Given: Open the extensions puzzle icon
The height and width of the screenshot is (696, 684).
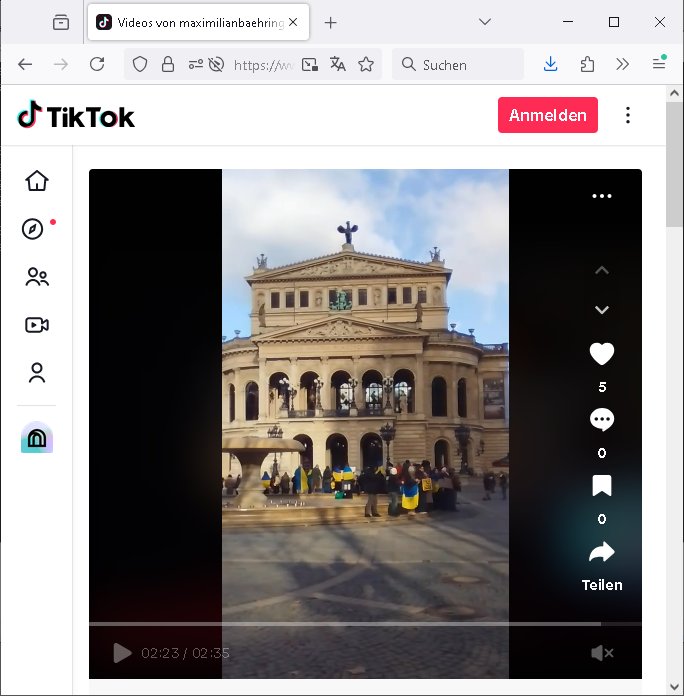Looking at the screenshot, I should [x=587, y=64].
